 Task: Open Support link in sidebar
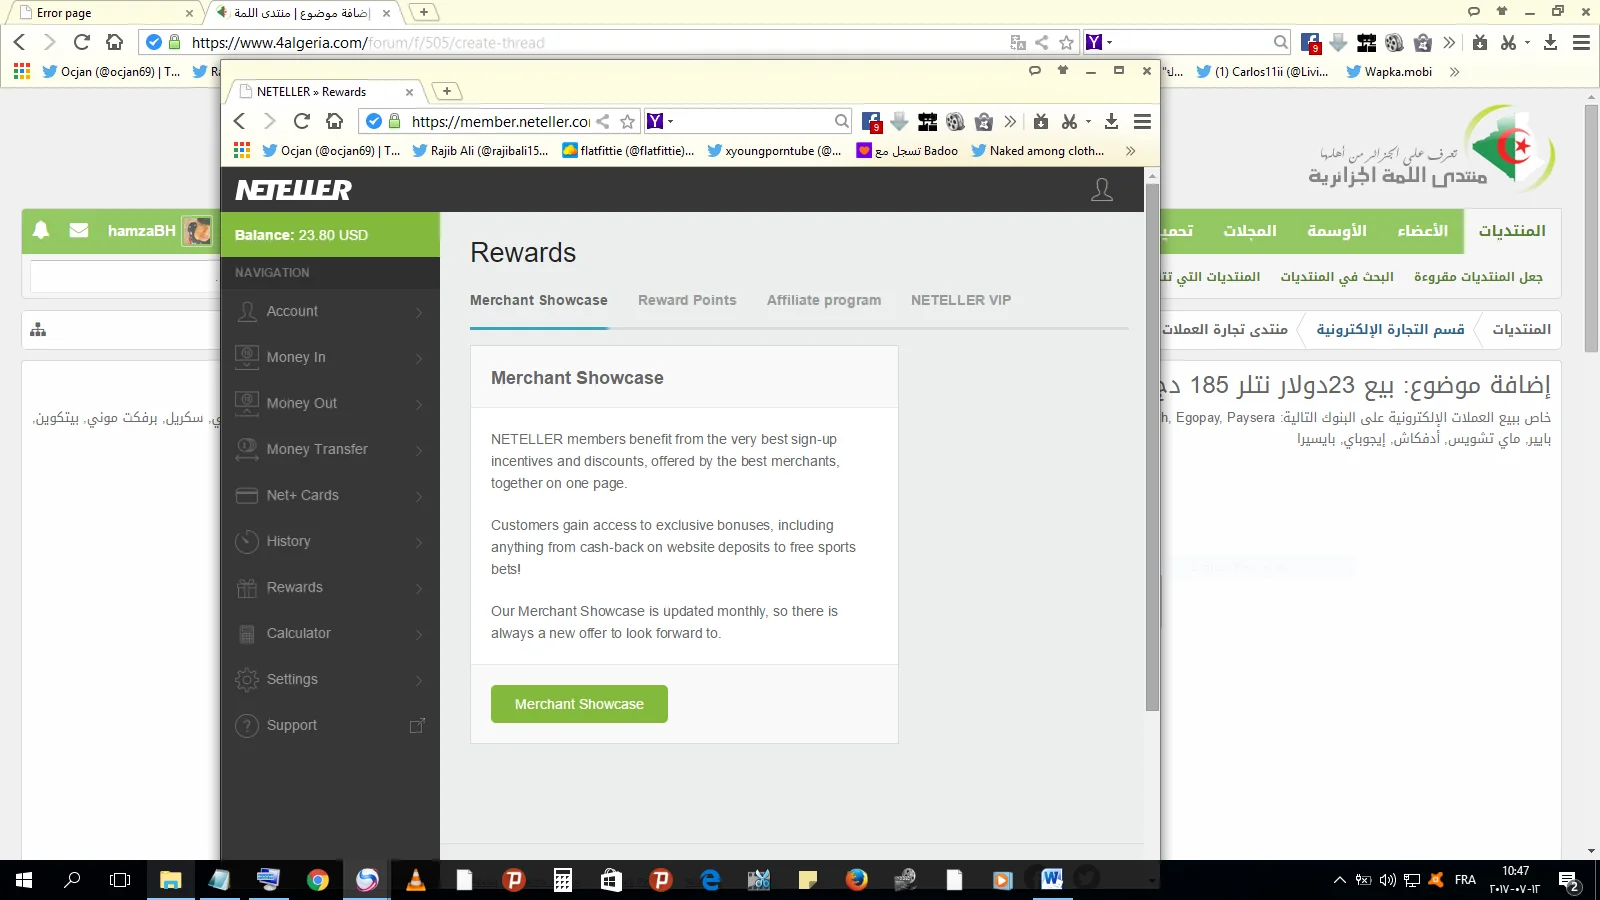point(291,726)
